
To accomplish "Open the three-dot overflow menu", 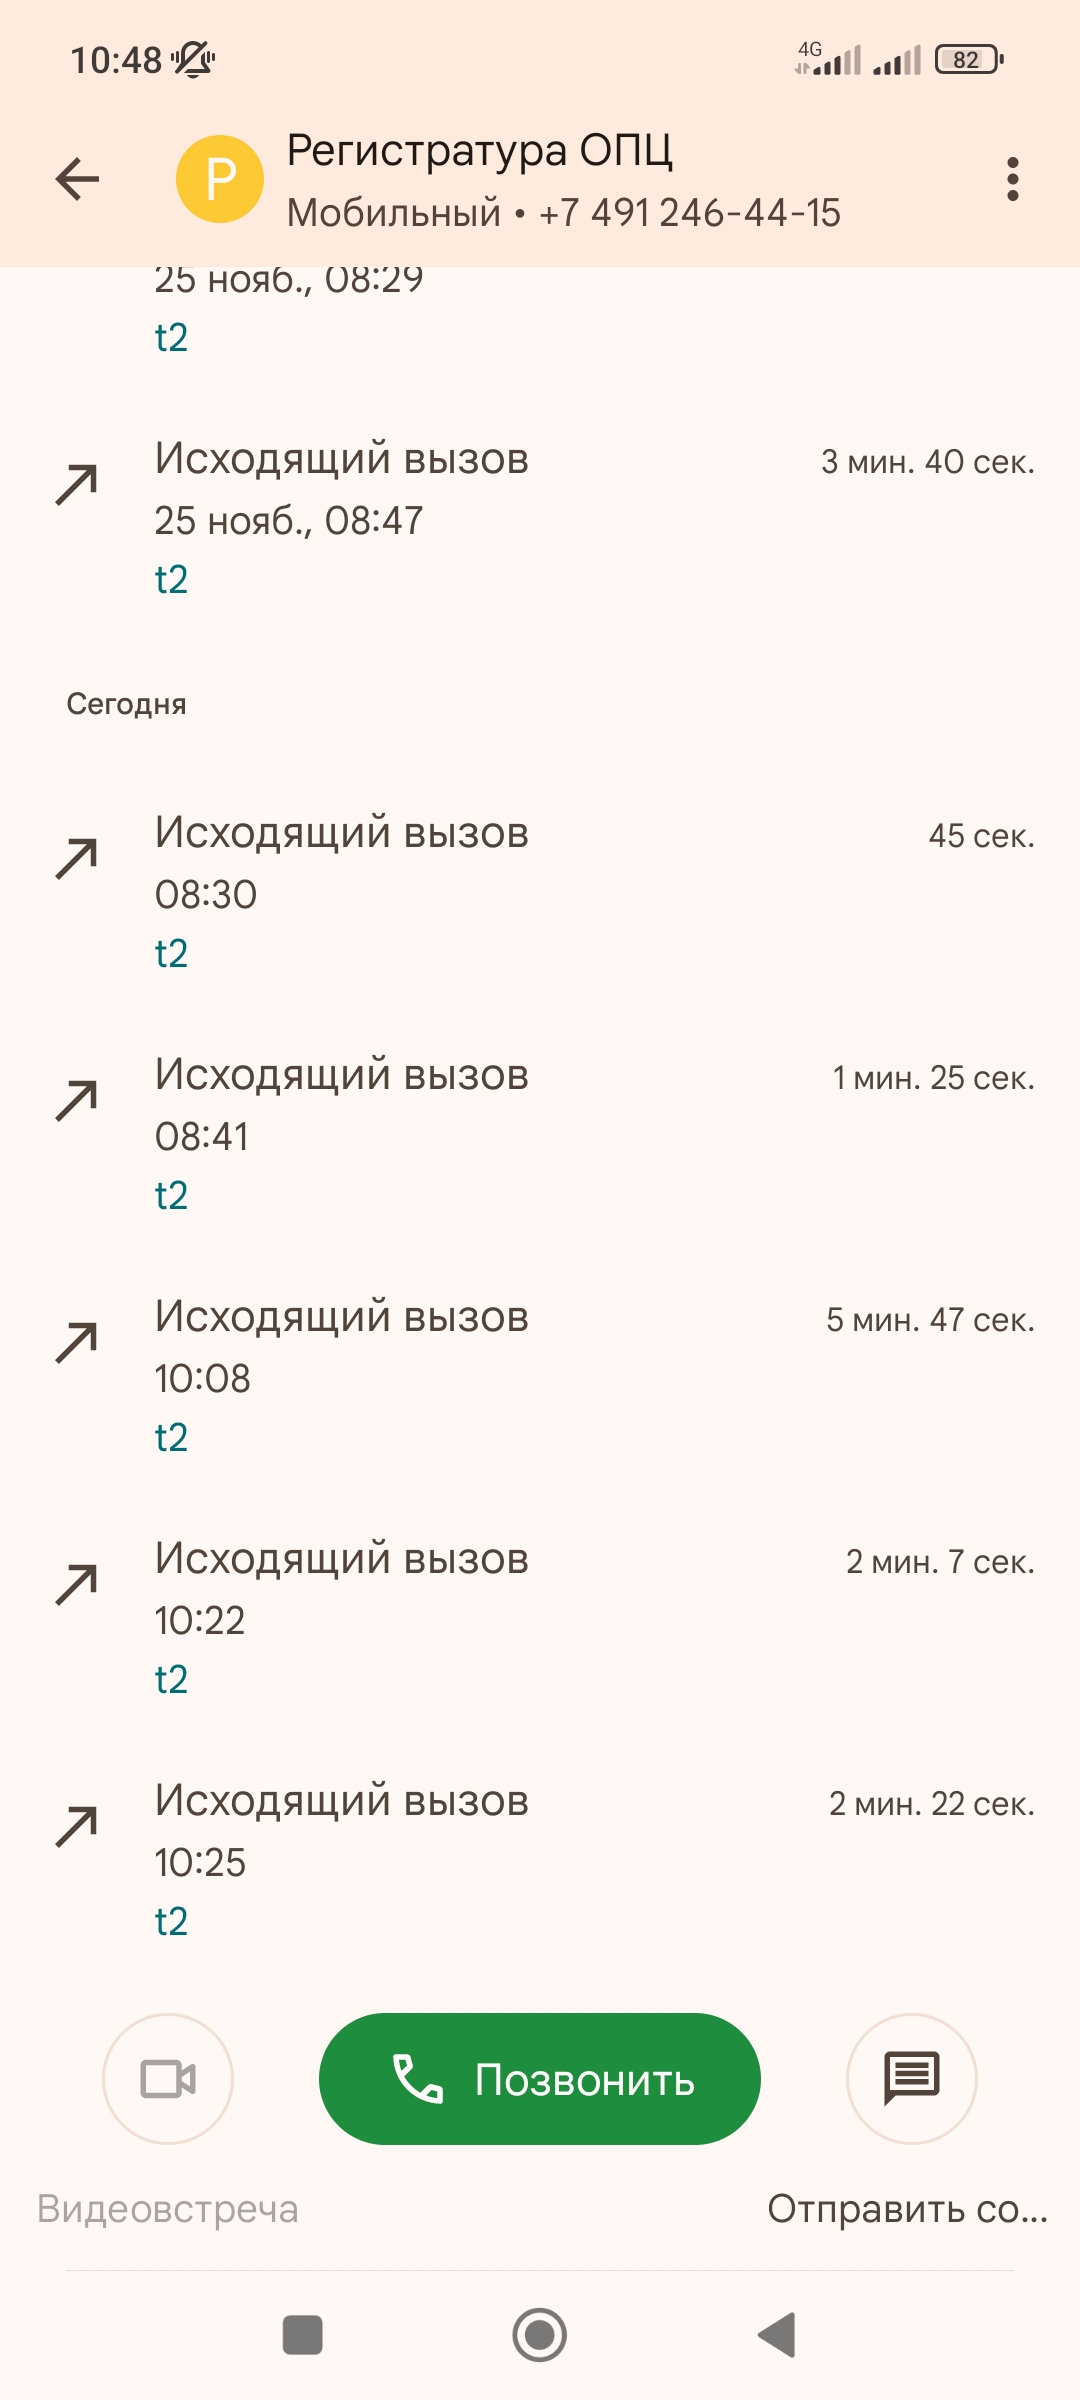I will click(x=1012, y=180).
